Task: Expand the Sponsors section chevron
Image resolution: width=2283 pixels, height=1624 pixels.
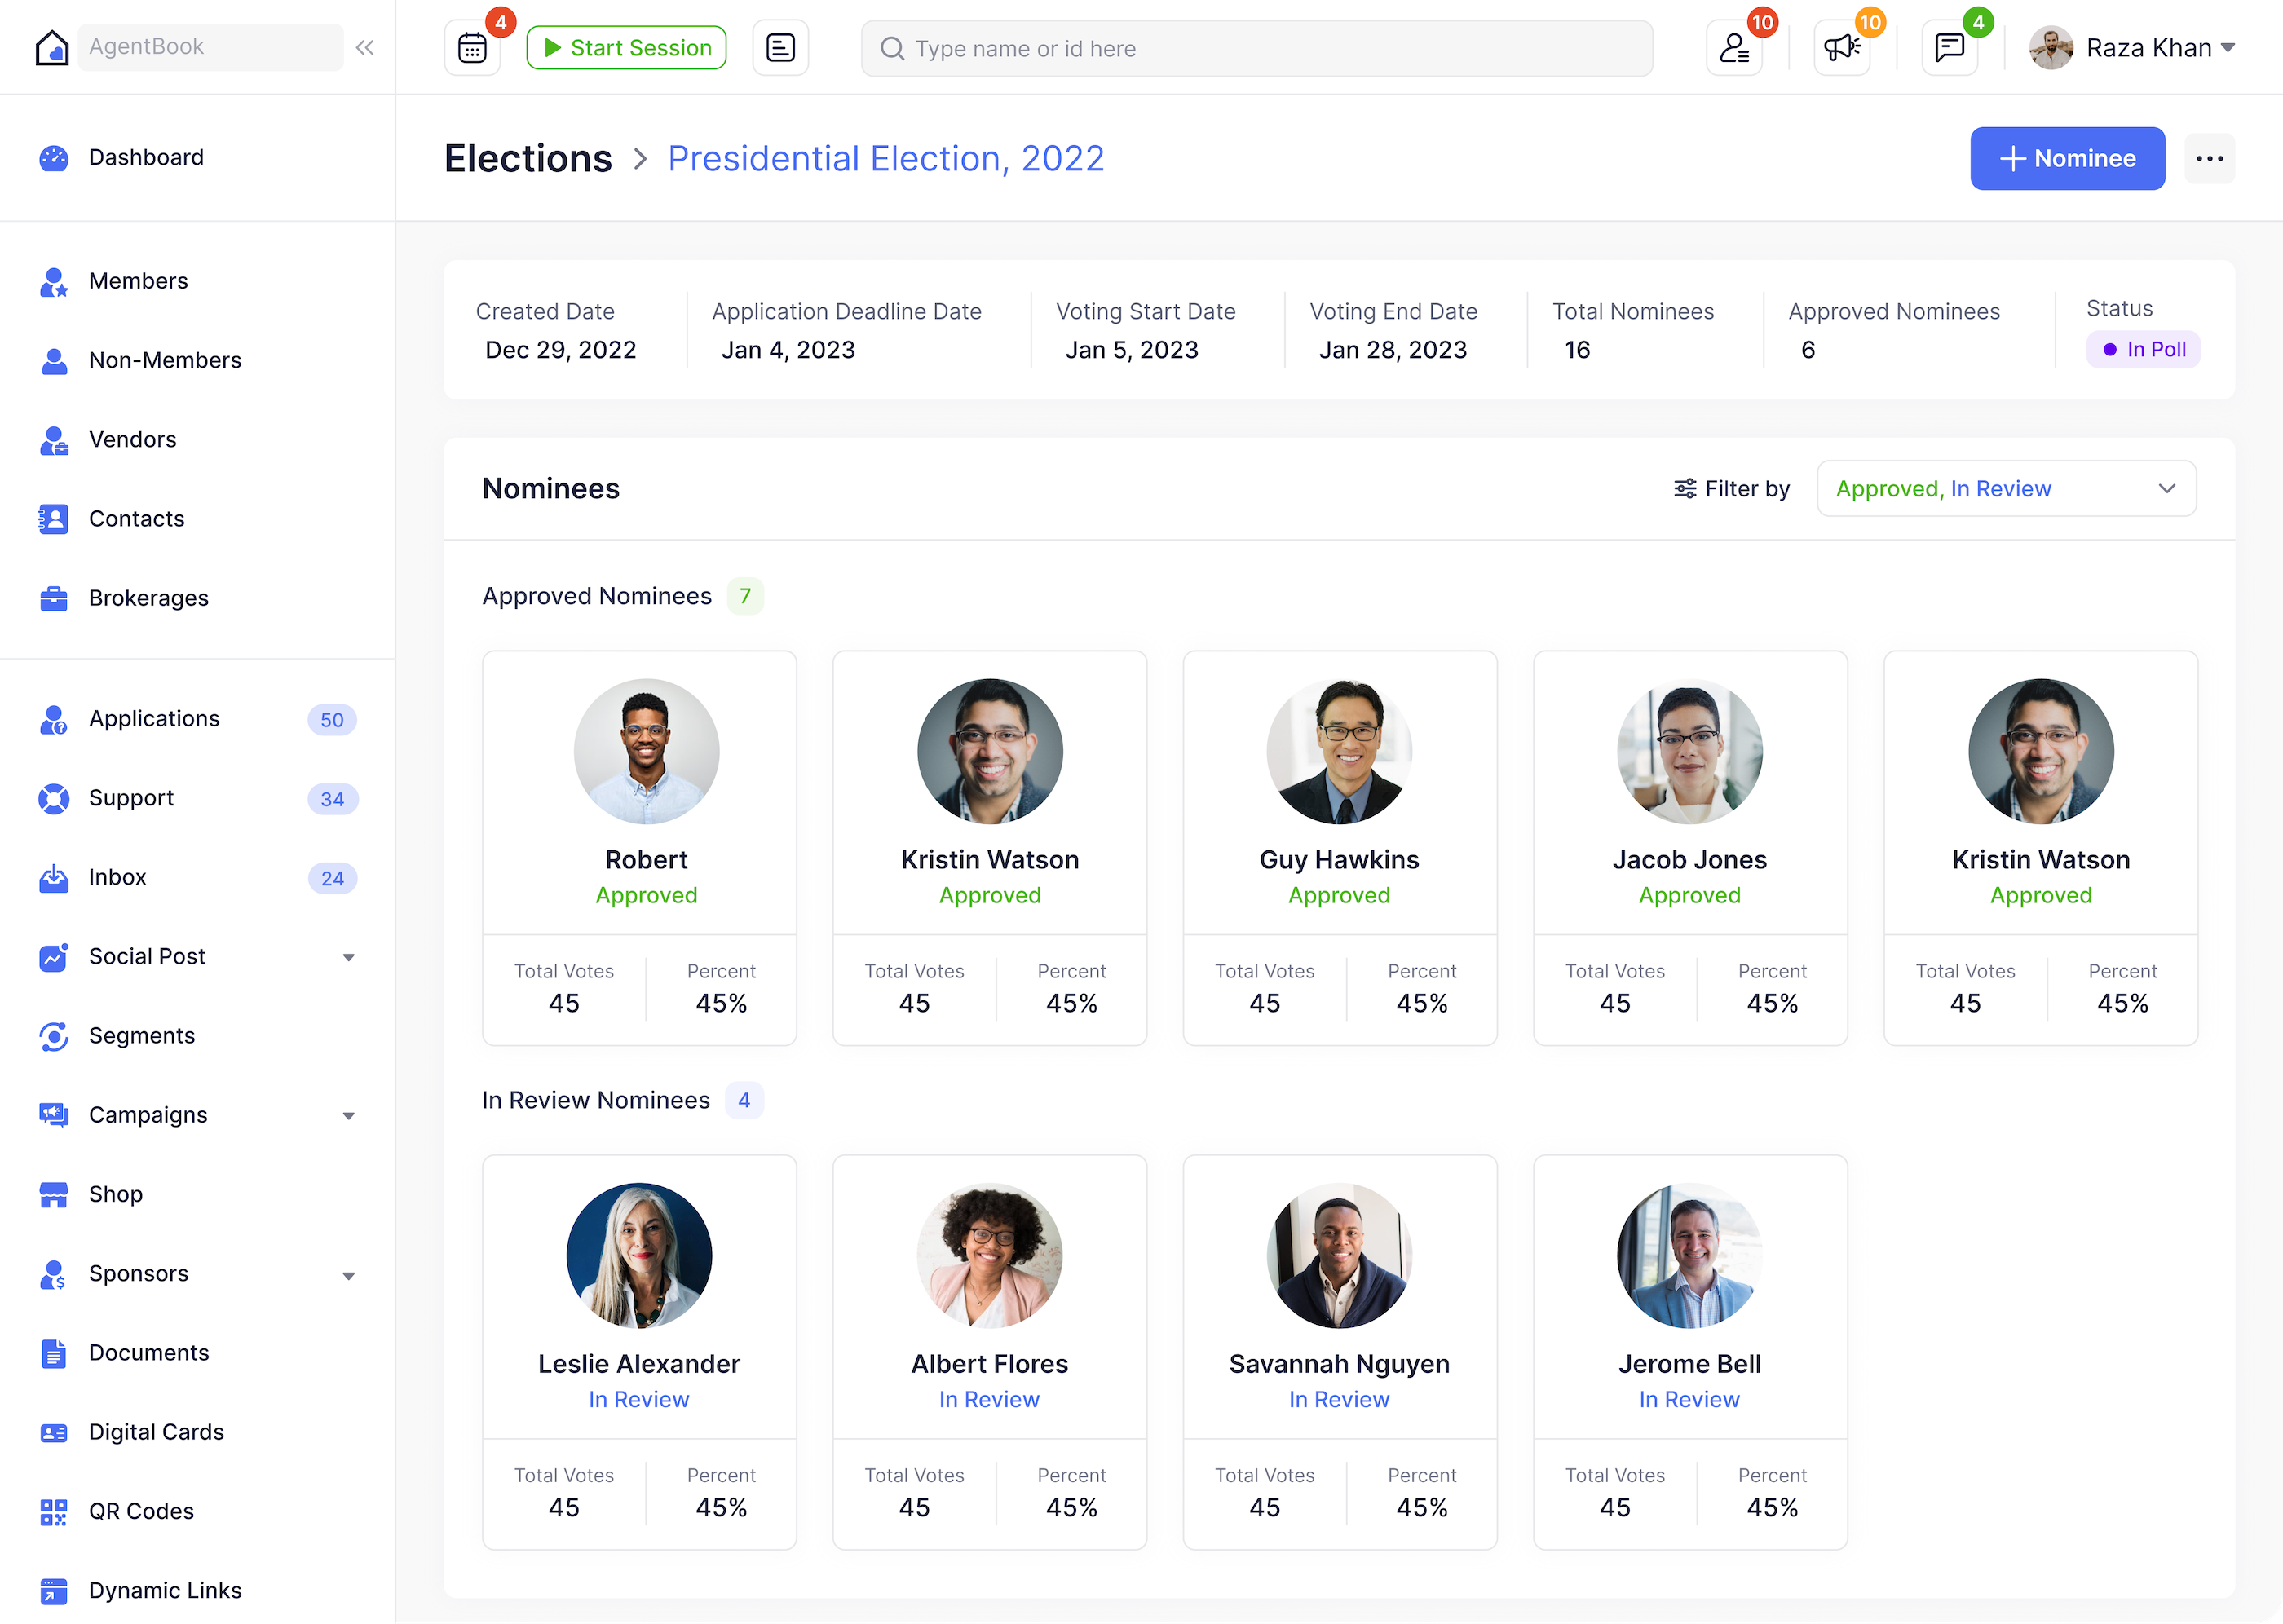Action: (349, 1275)
